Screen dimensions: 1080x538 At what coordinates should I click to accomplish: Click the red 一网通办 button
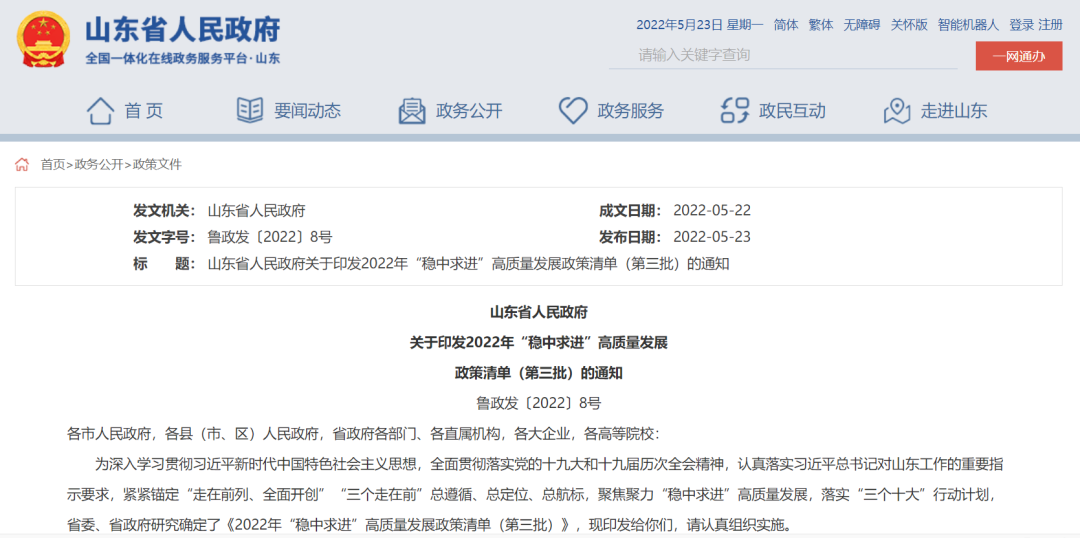pyautogui.click(x=1019, y=56)
